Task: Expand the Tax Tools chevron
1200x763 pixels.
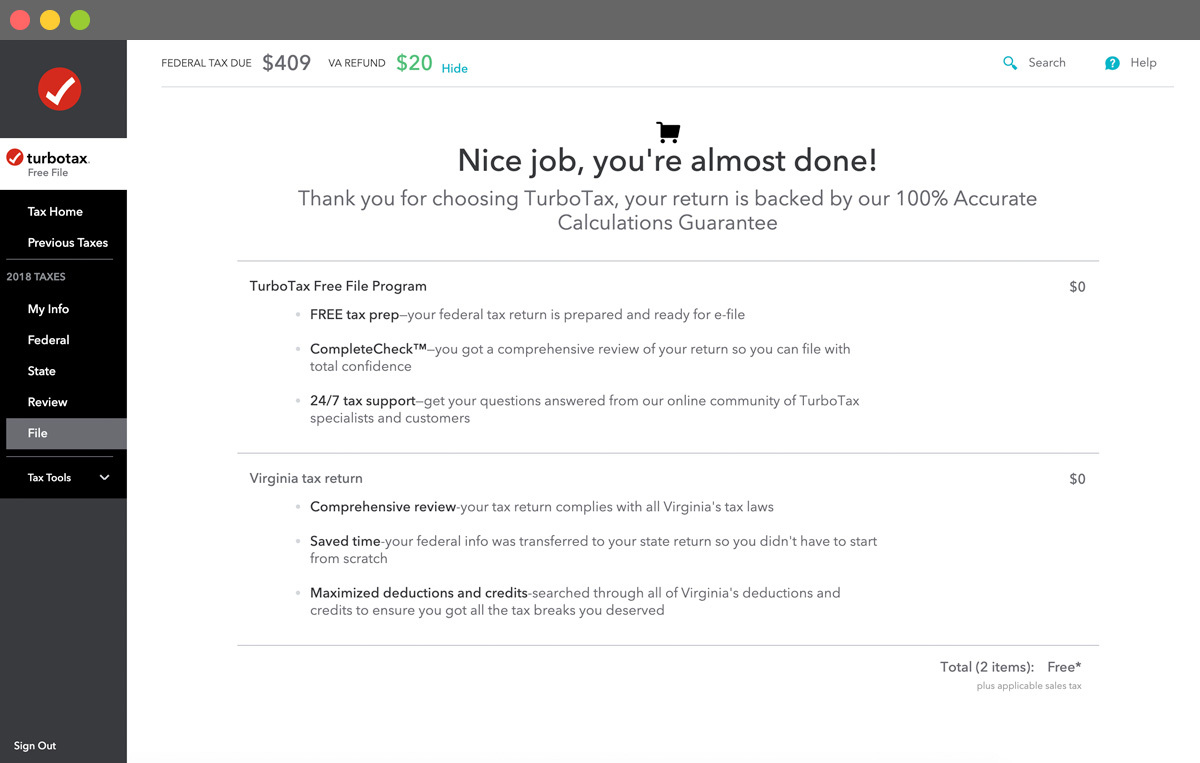Action: pos(105,478)
